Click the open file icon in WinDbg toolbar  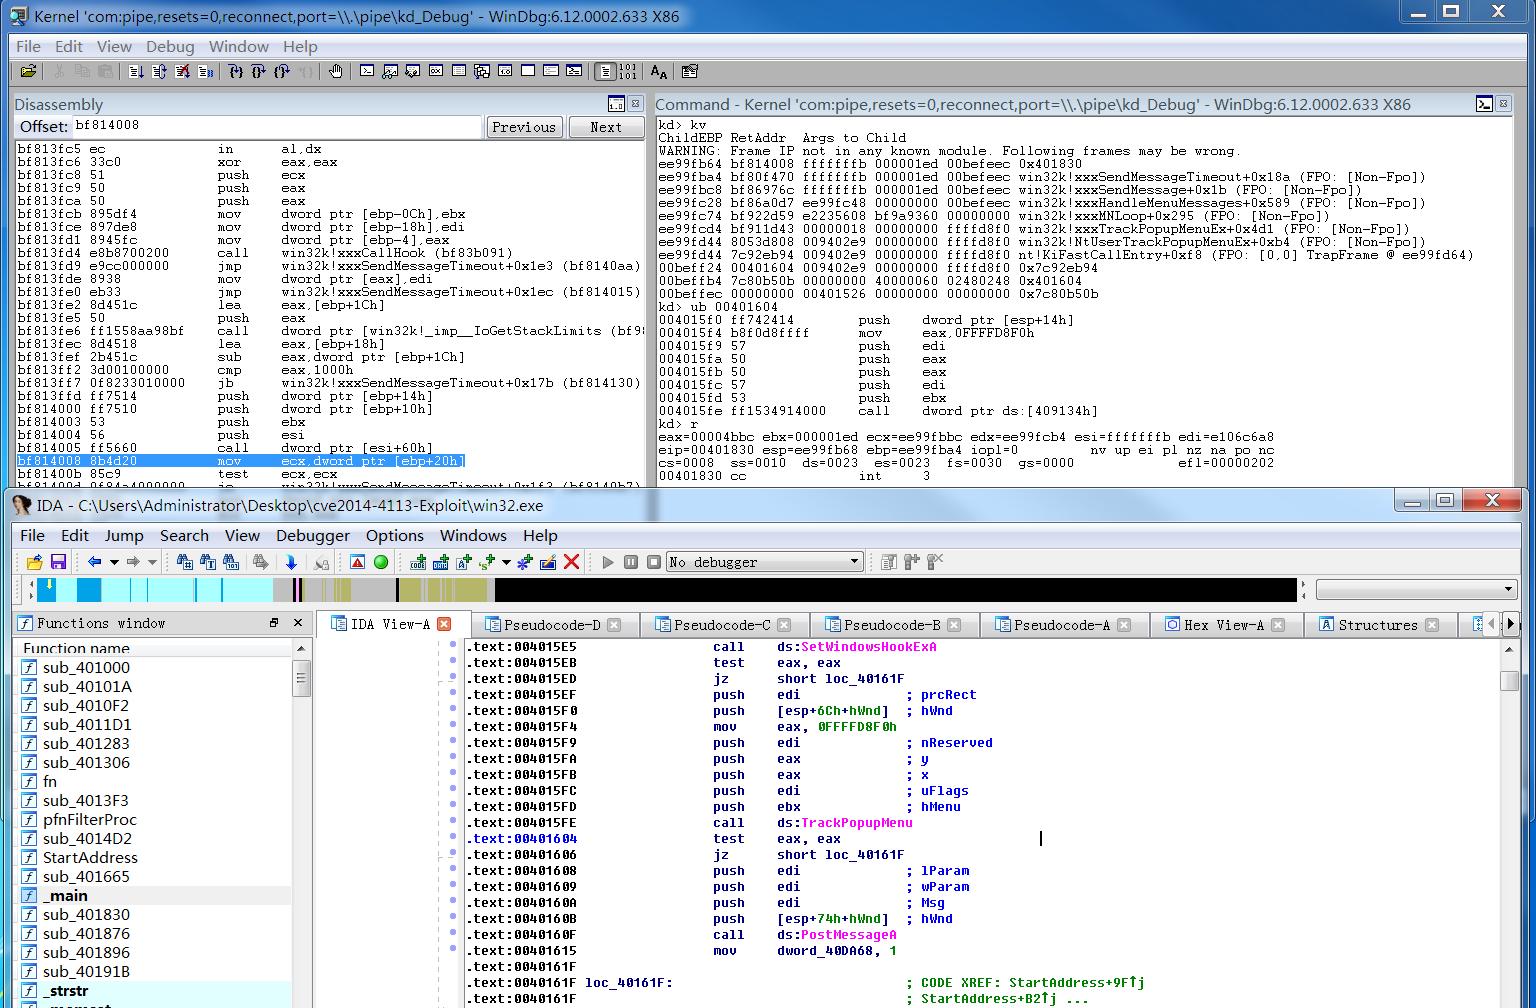click(28, 71)
